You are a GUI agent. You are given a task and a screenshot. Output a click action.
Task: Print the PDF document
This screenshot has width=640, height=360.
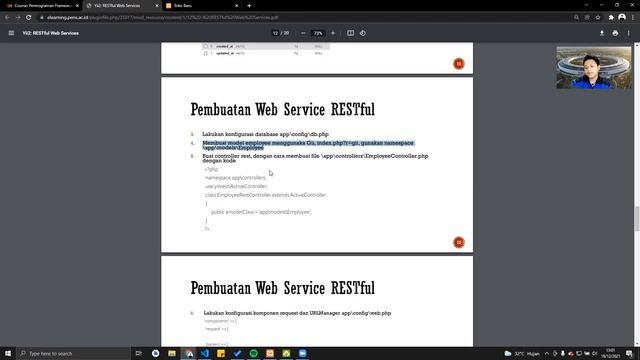point(615,33)
